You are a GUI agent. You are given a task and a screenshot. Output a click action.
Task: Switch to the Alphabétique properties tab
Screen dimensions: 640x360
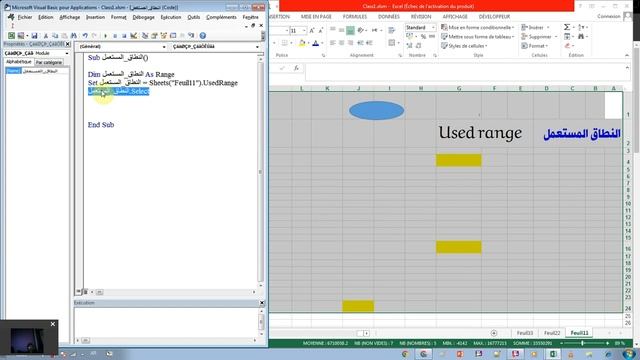[19, 62]
